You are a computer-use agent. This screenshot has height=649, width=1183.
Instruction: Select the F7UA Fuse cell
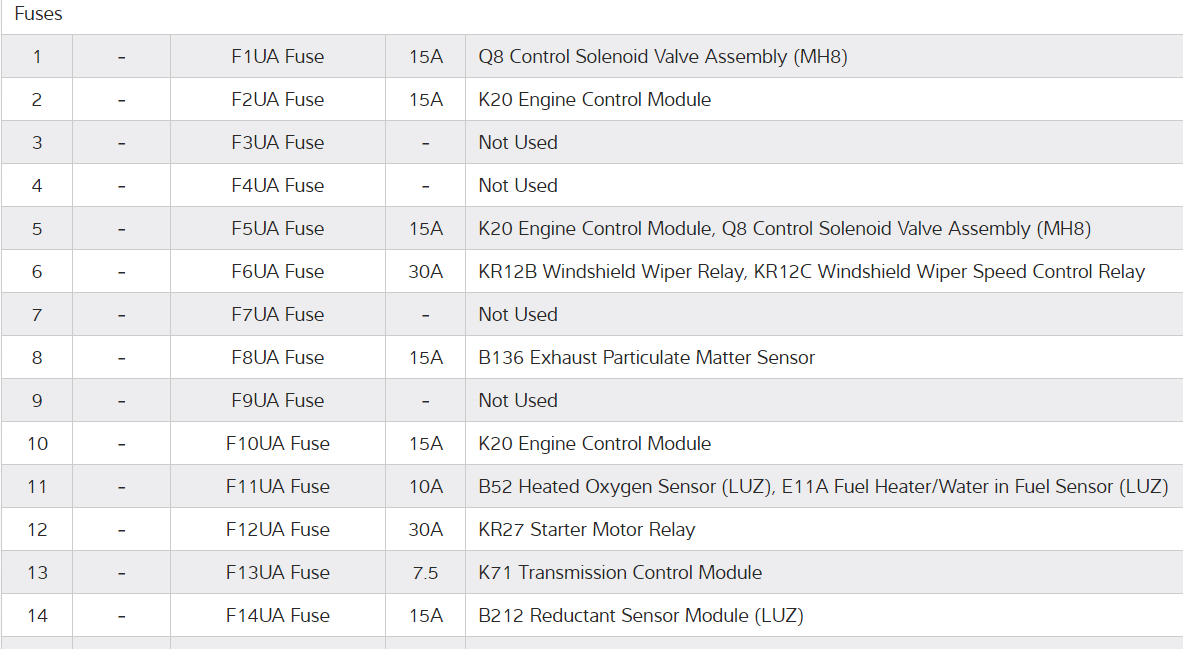click(277, 315)
